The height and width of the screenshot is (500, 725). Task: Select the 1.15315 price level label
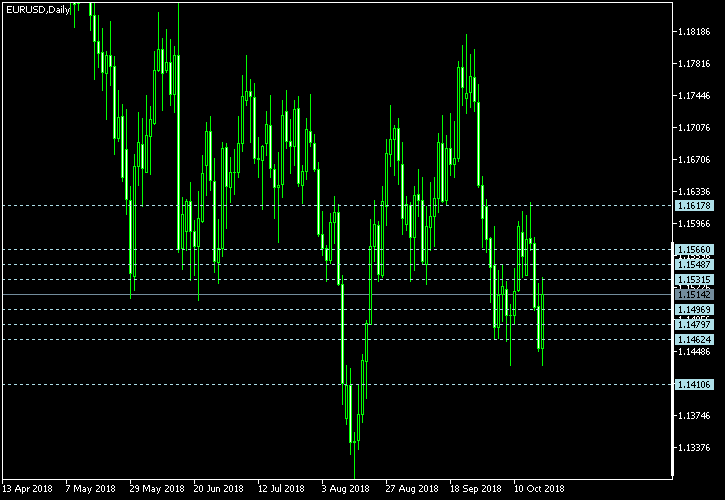point(694,280)
